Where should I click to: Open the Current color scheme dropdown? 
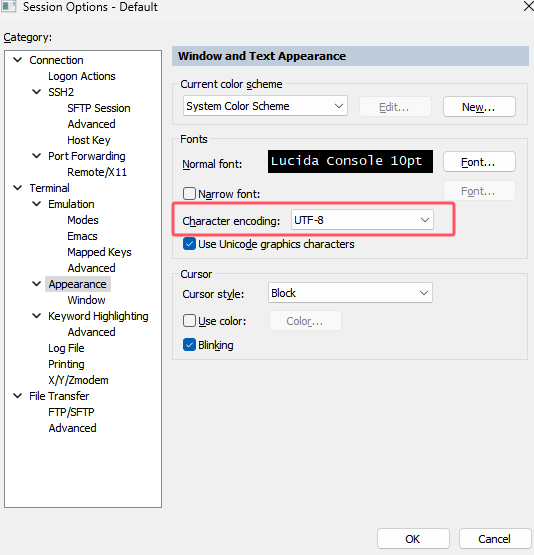tap(265, 106)
